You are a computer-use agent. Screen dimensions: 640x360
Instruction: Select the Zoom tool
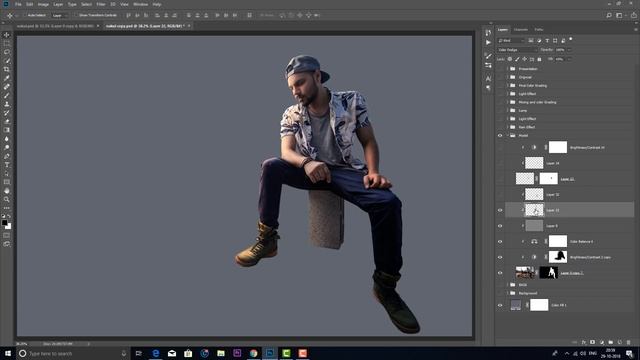[7, 199]
